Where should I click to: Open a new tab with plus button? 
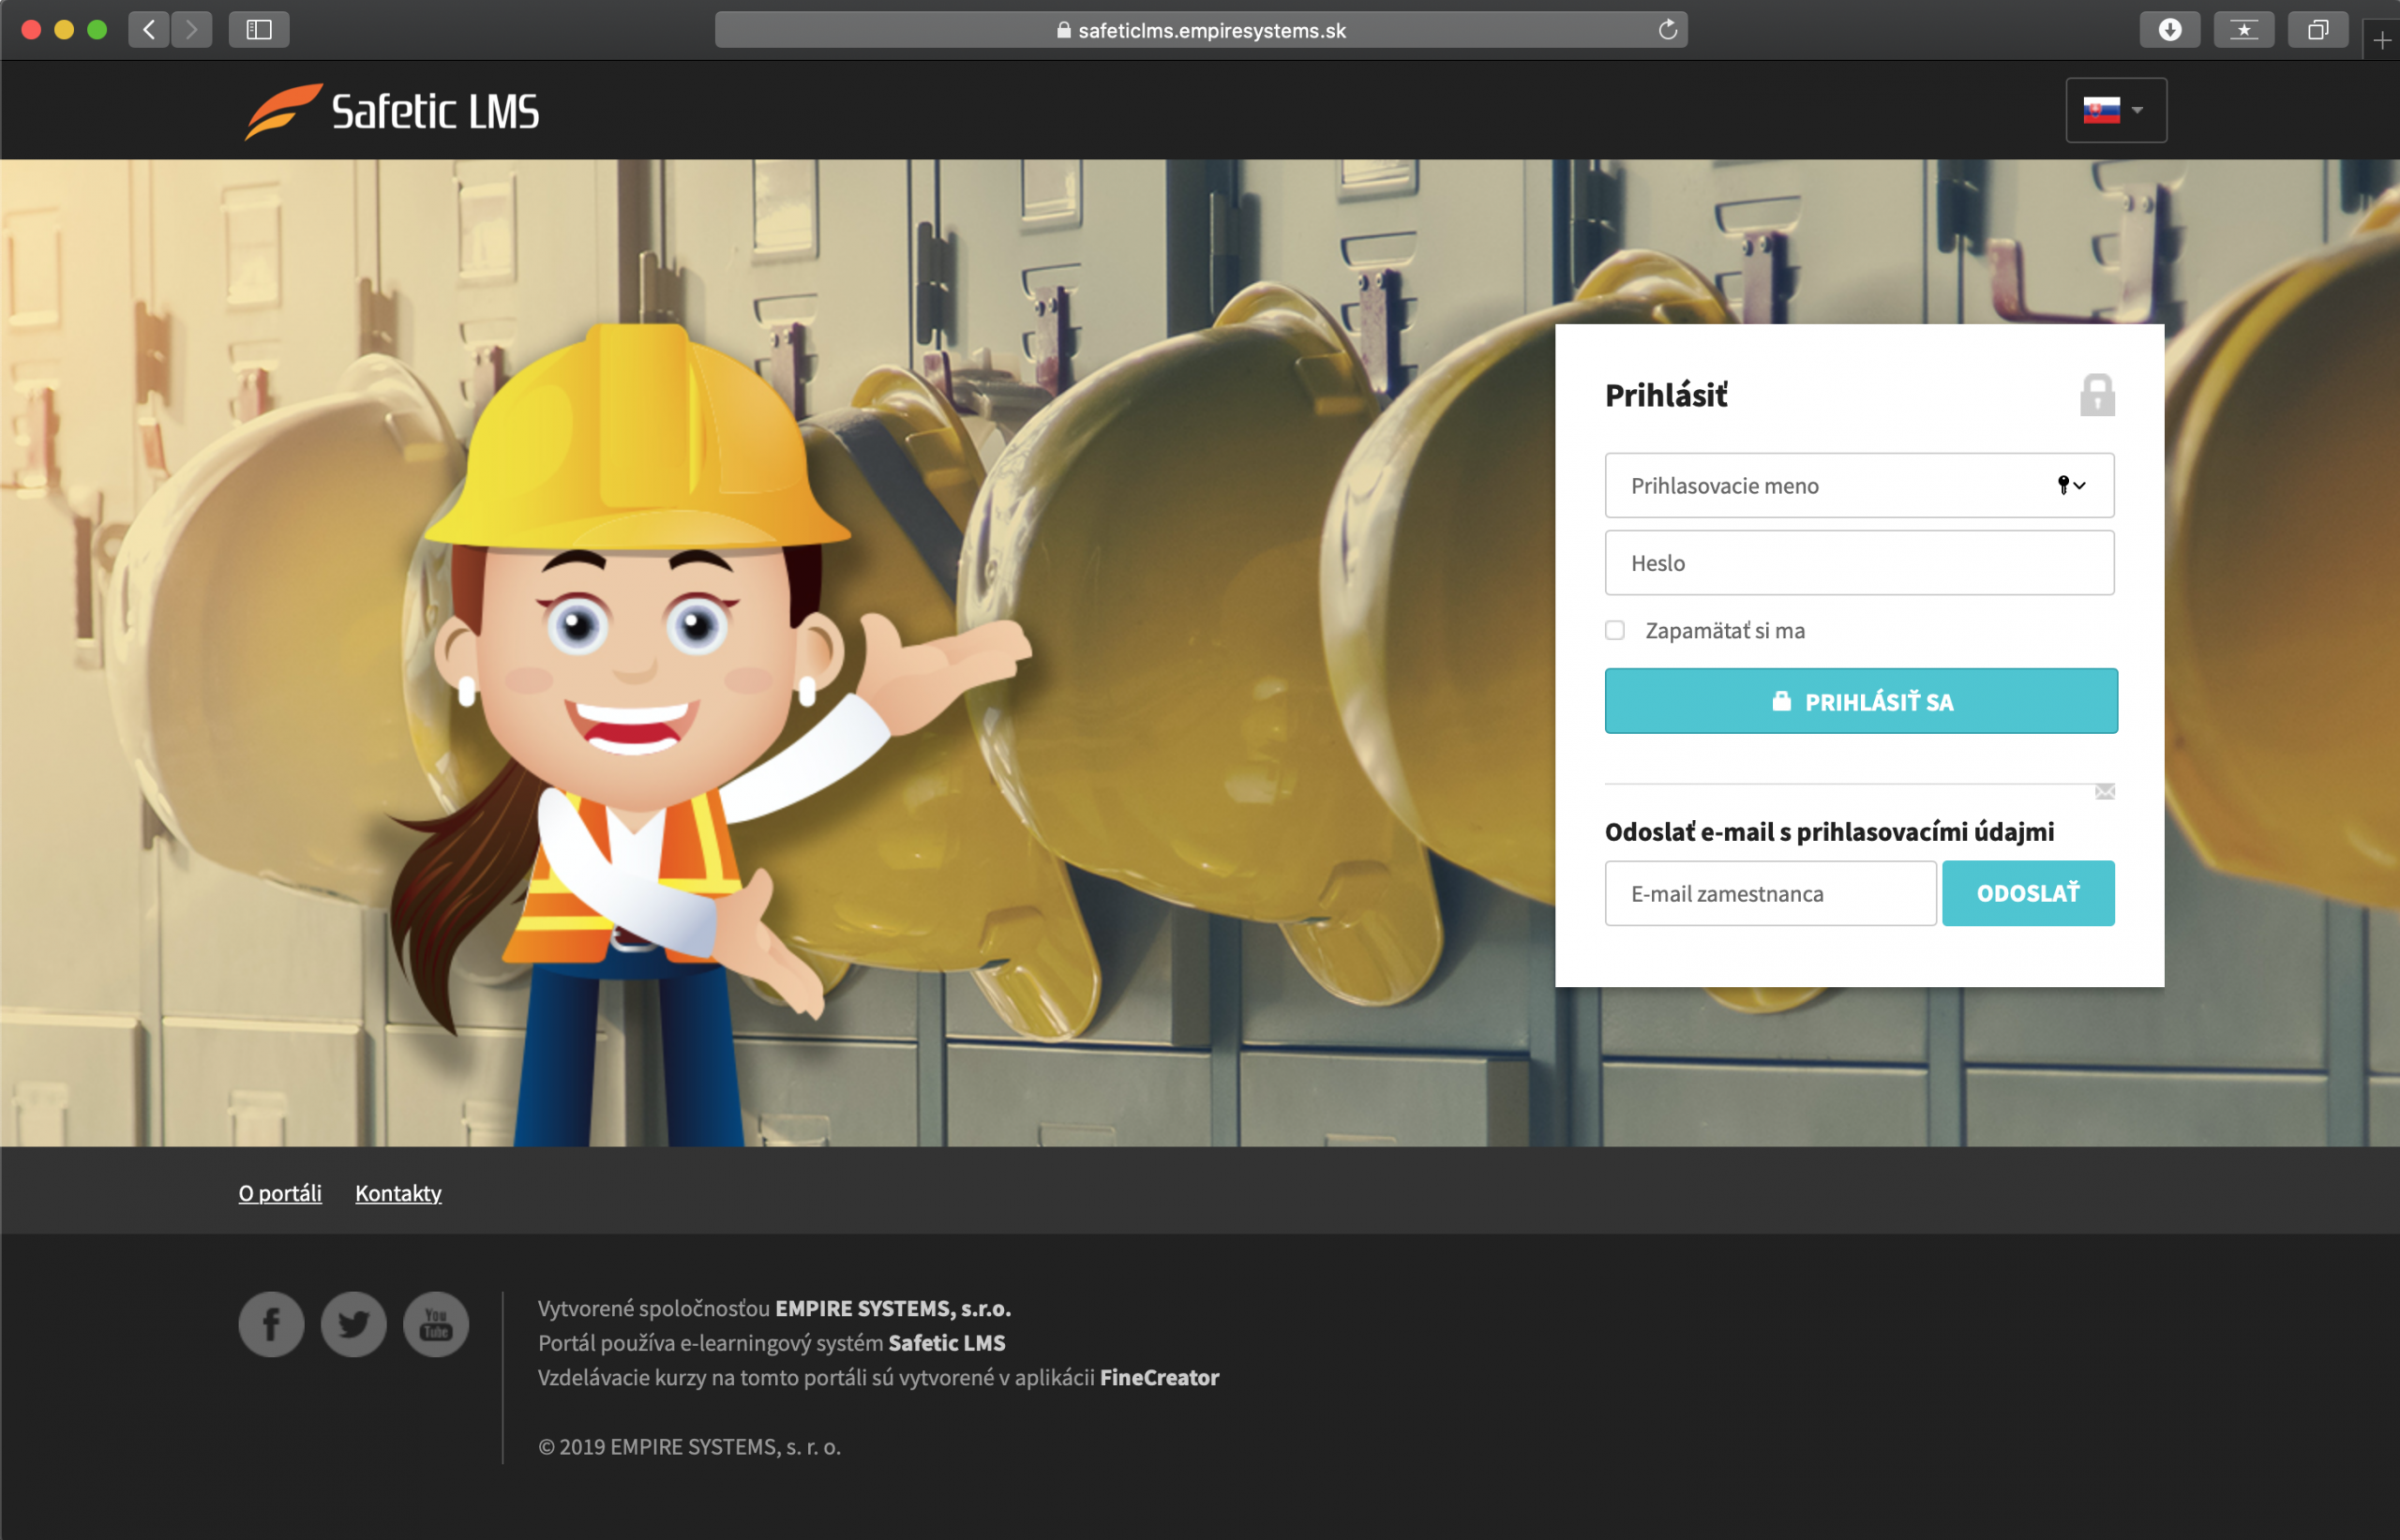2382,40
